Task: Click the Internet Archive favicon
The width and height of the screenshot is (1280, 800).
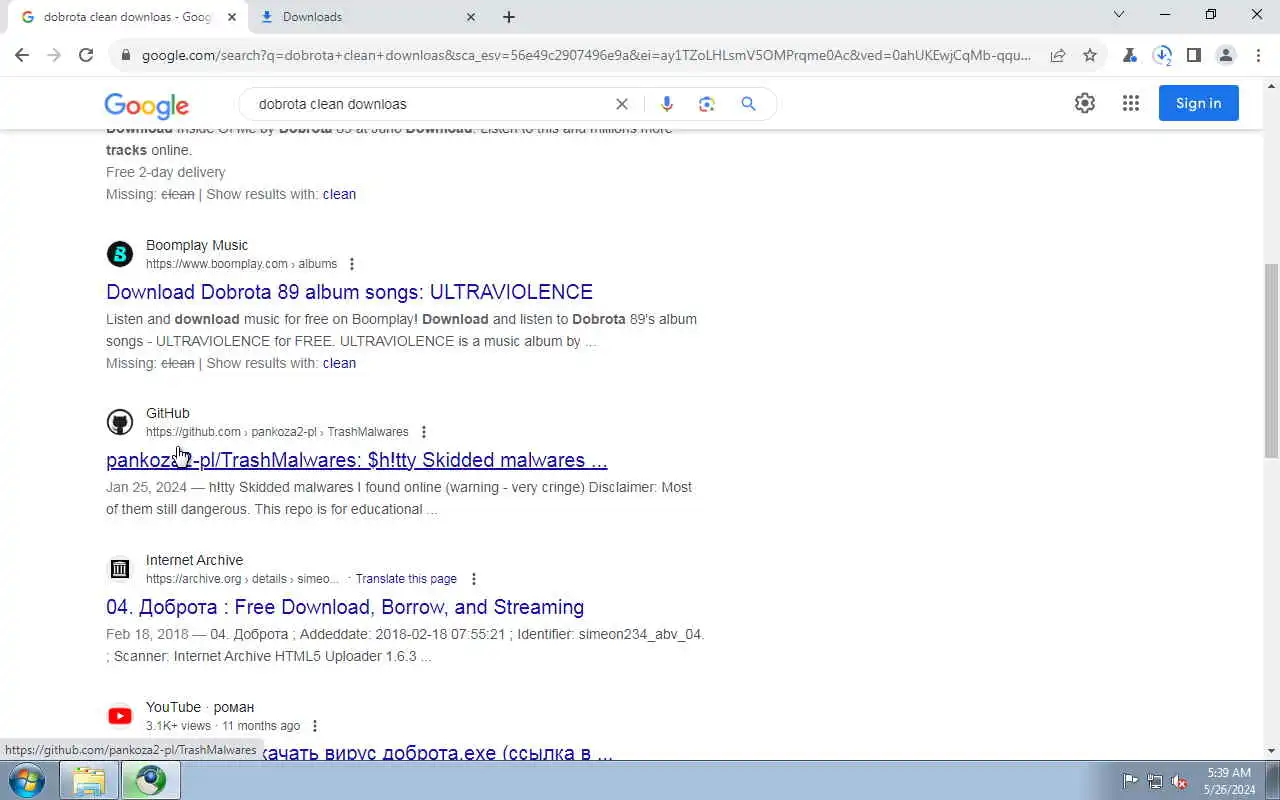Action: [120, 569]
